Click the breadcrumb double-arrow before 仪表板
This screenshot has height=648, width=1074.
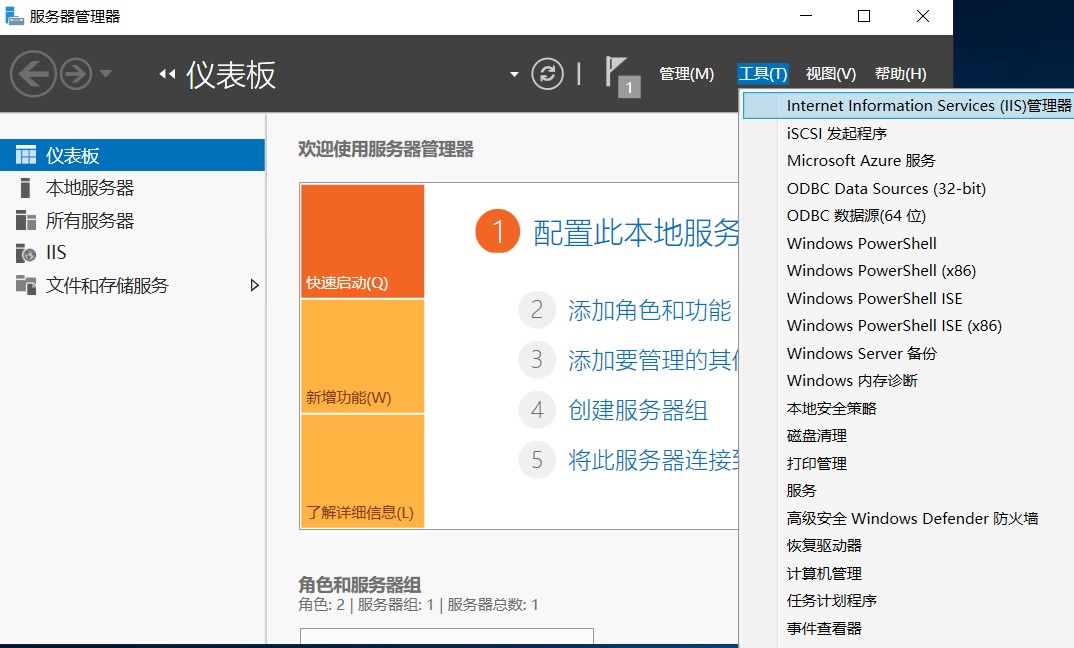pyautogui.click(x=167, y=74)
